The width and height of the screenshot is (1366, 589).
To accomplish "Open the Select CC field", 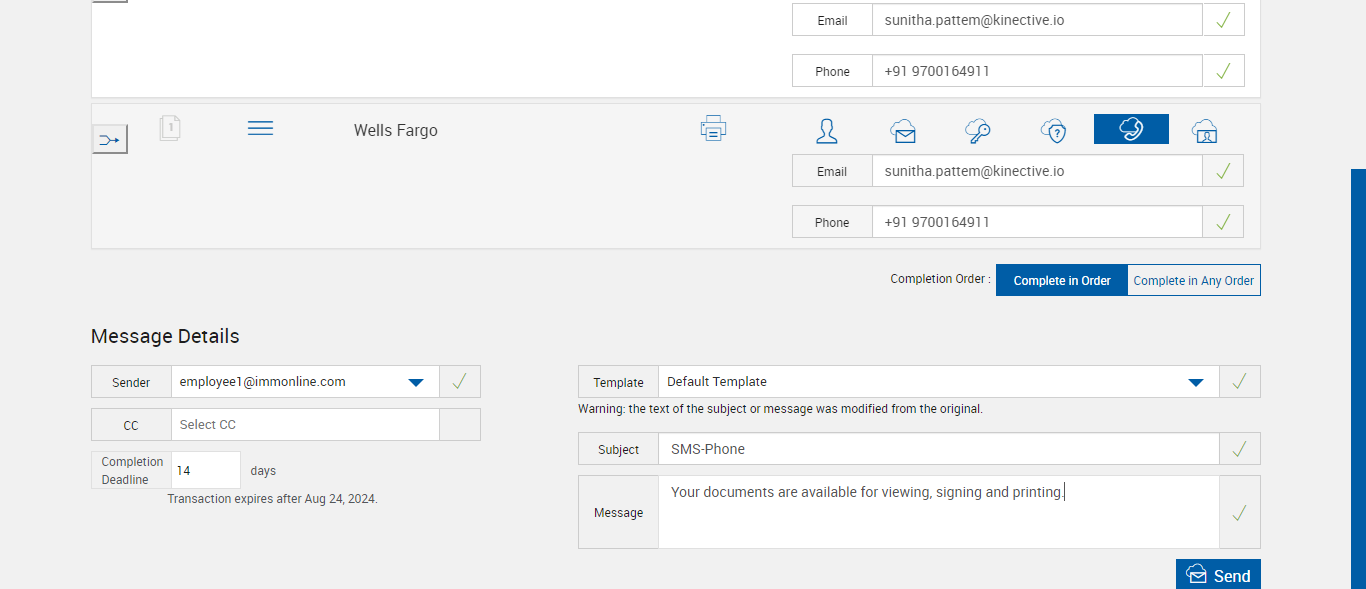I will coord(305,425).
